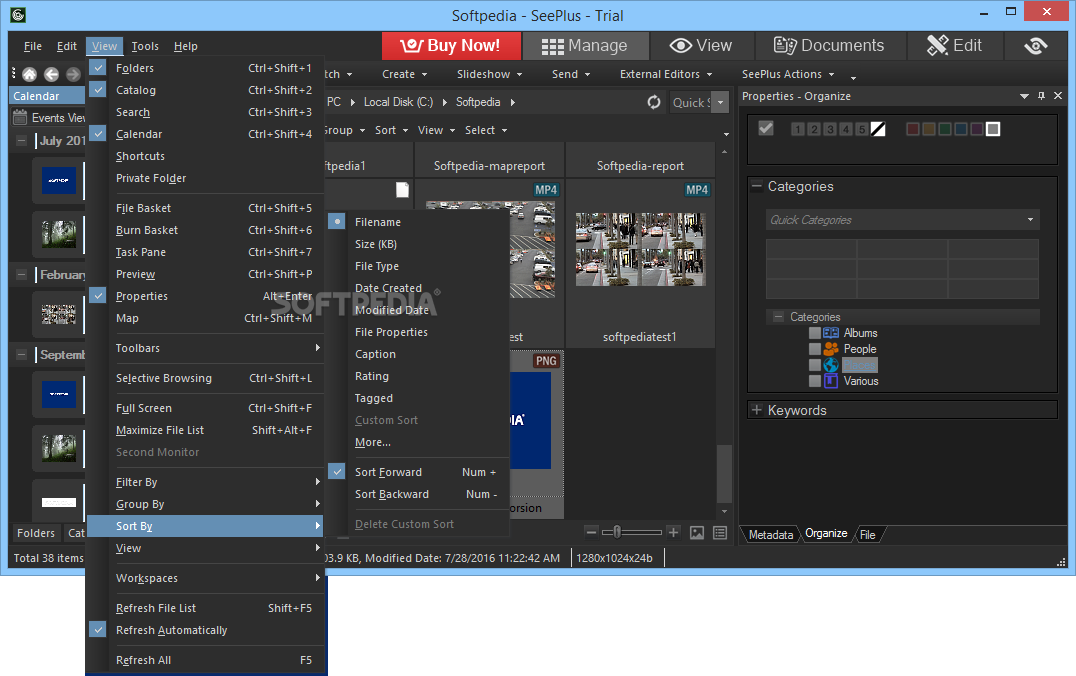Open the Filter By submenu
Image resolution: width=1076 pixels, height=676 pixels.
[x=205, y=482]
